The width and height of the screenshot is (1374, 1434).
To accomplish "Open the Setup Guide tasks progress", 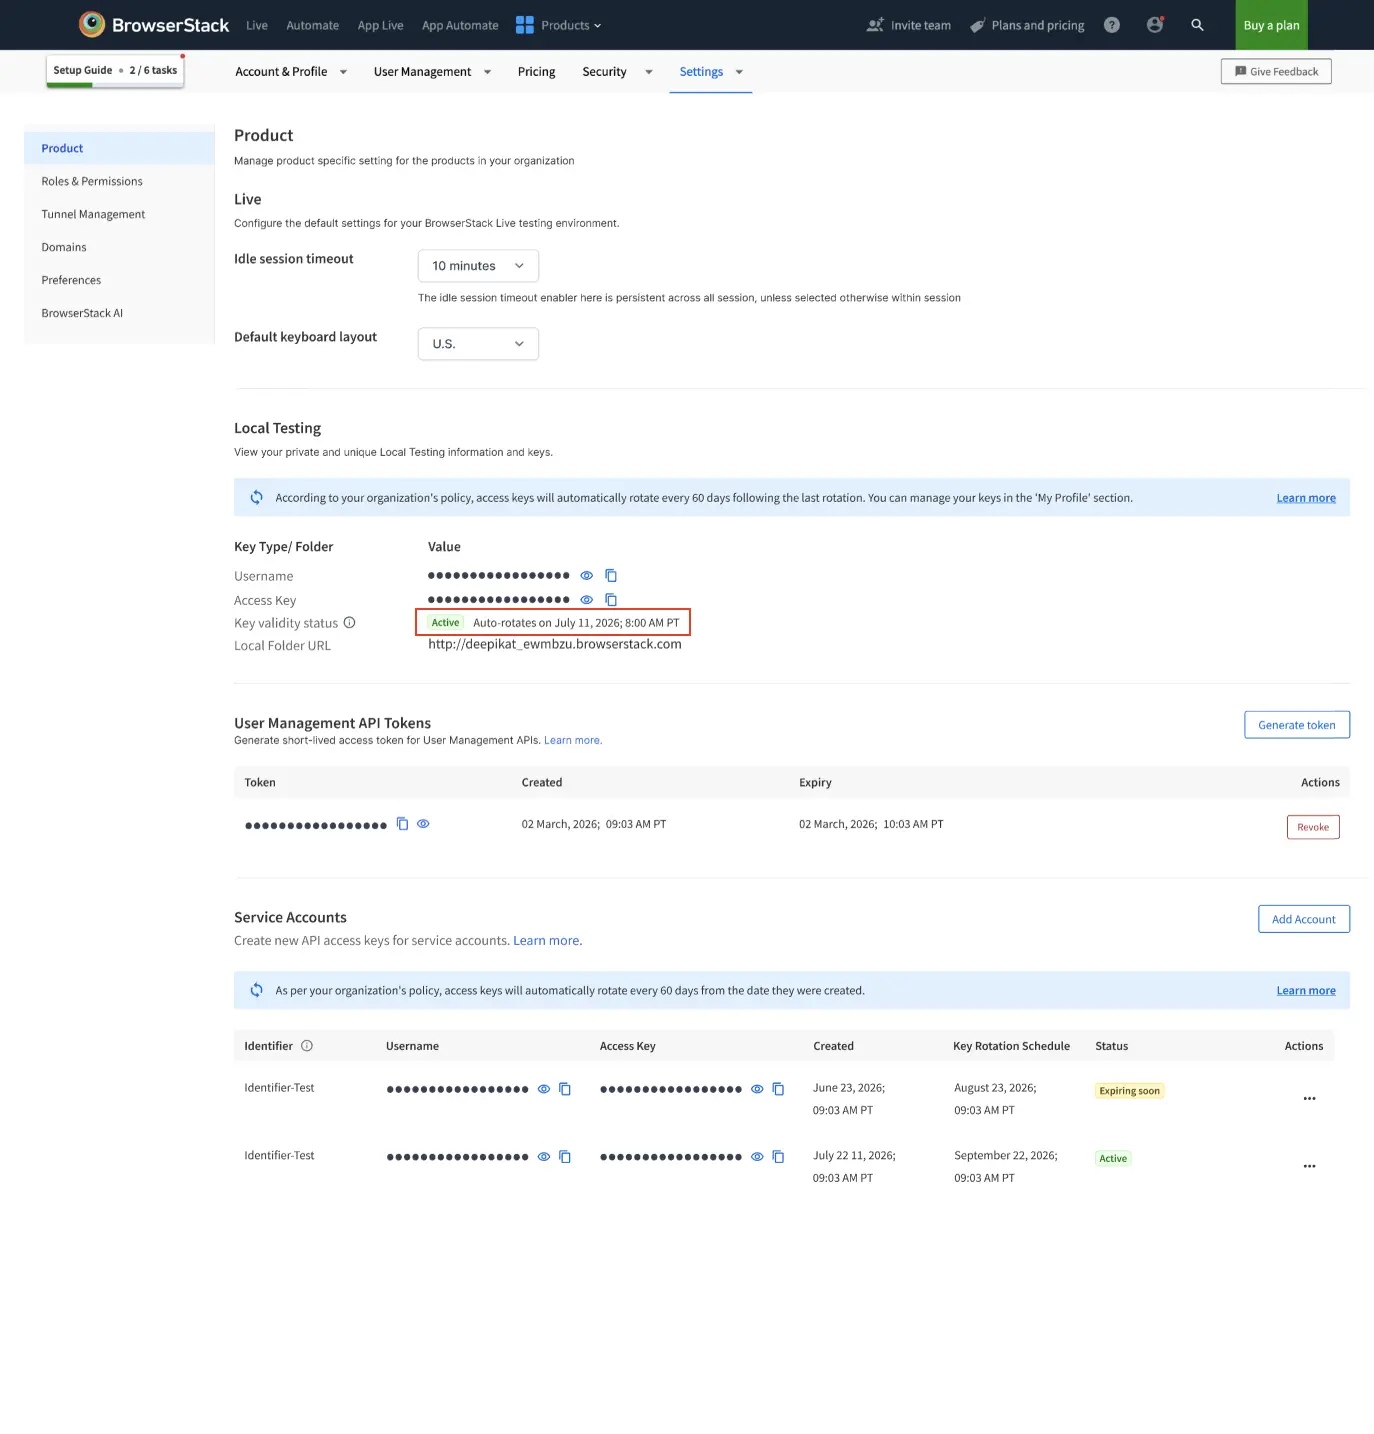I will coord(115,71).
